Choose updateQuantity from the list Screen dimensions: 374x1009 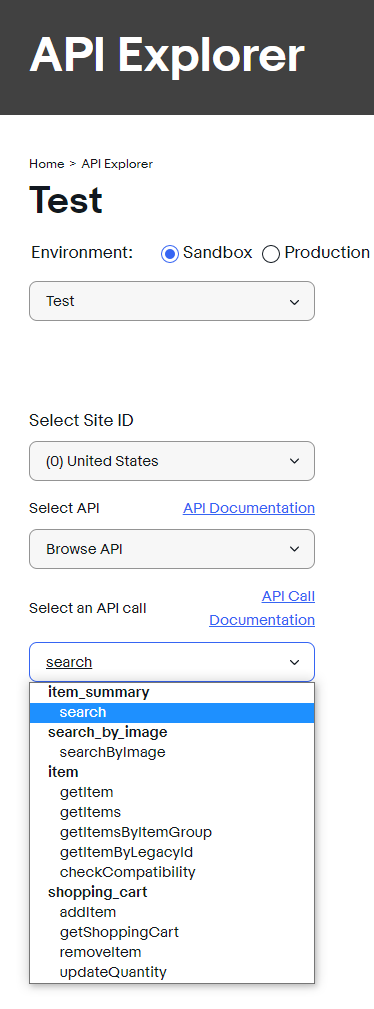(172, 972)
